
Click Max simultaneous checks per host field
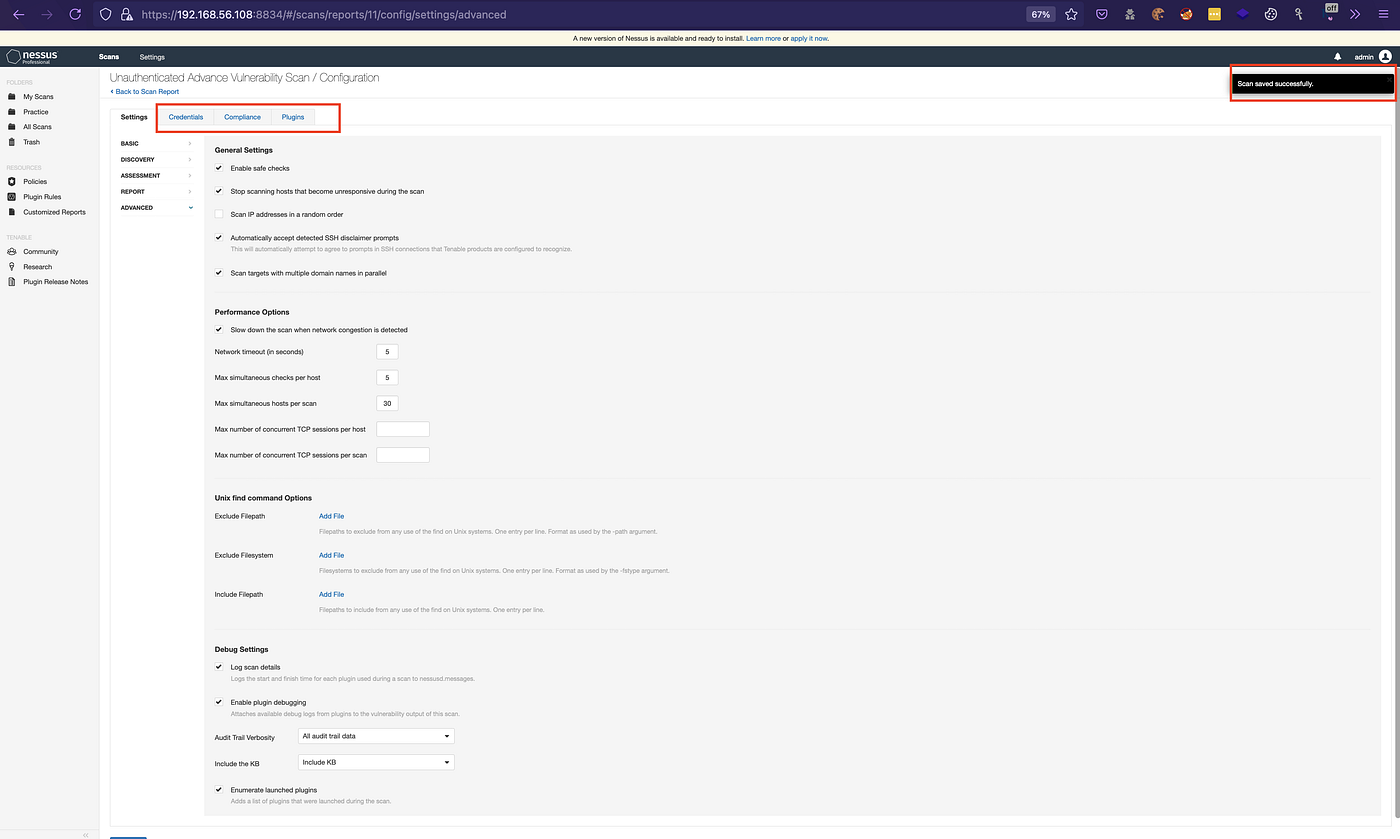coord(387,378)
